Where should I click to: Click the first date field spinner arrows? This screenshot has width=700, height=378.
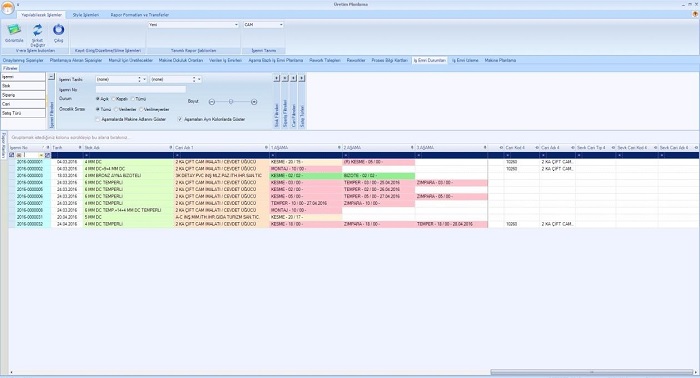click(x=139, y=79)
